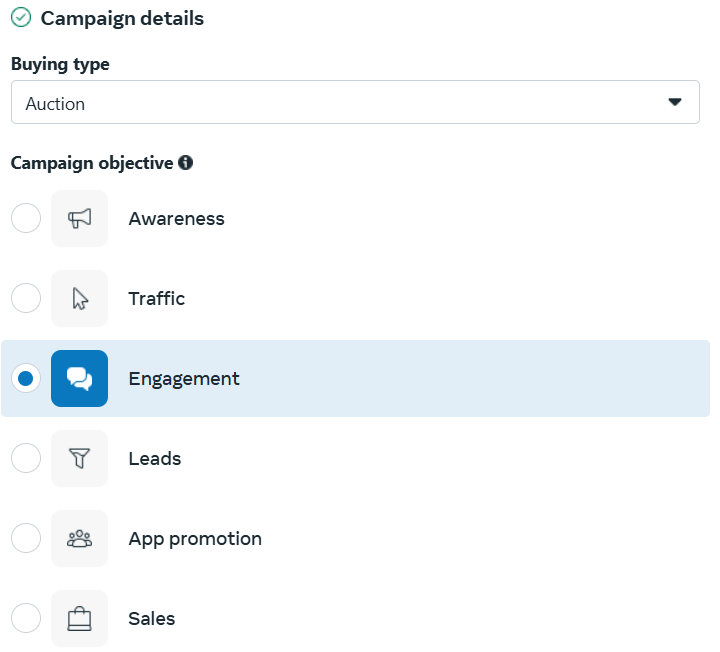This screenshot has height=652, width=720.
Task: Click the Leads funnel icon
Action: pyautogui.click(x=79, y=458)
